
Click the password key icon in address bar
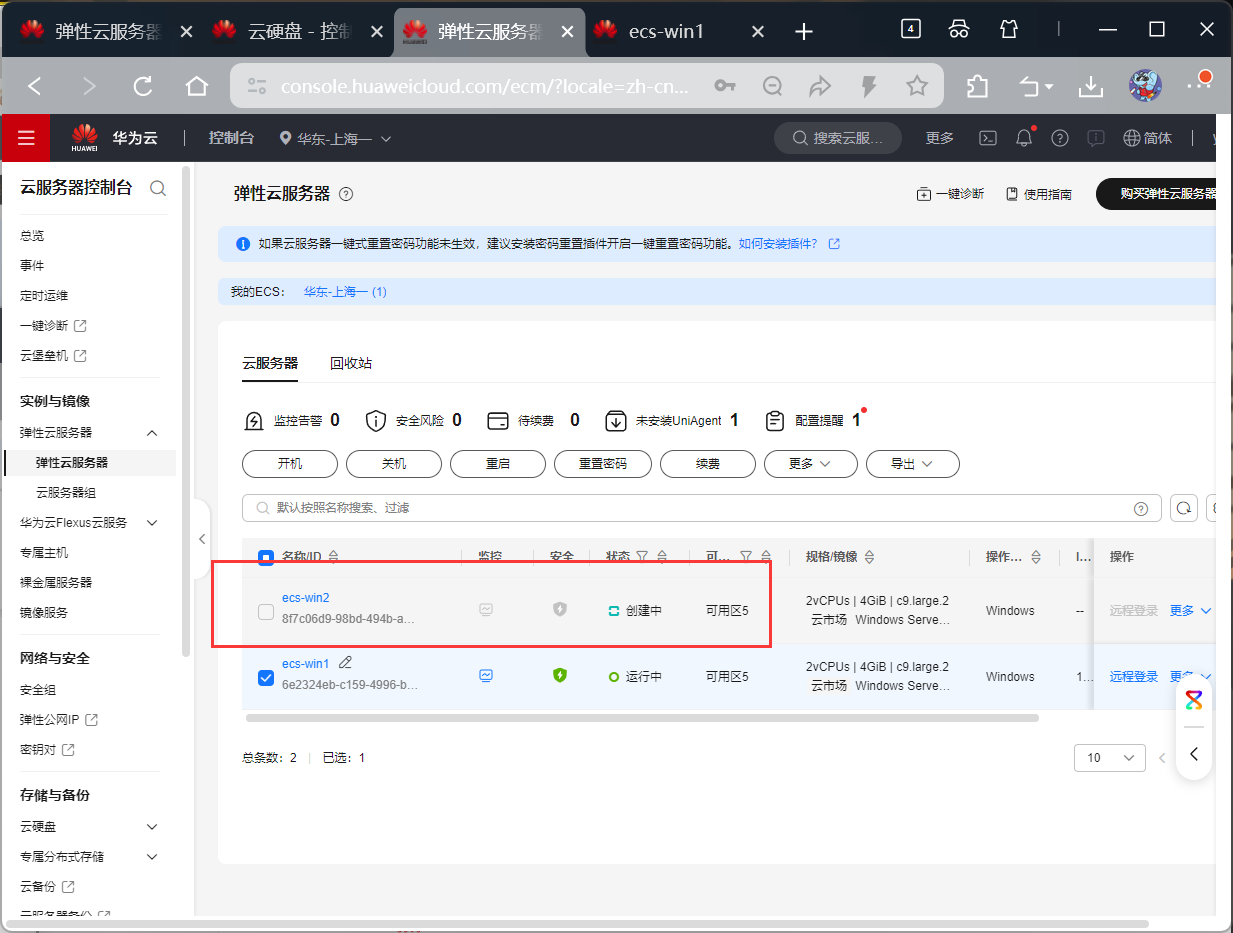pyautogui.click(x=725, y=87)
